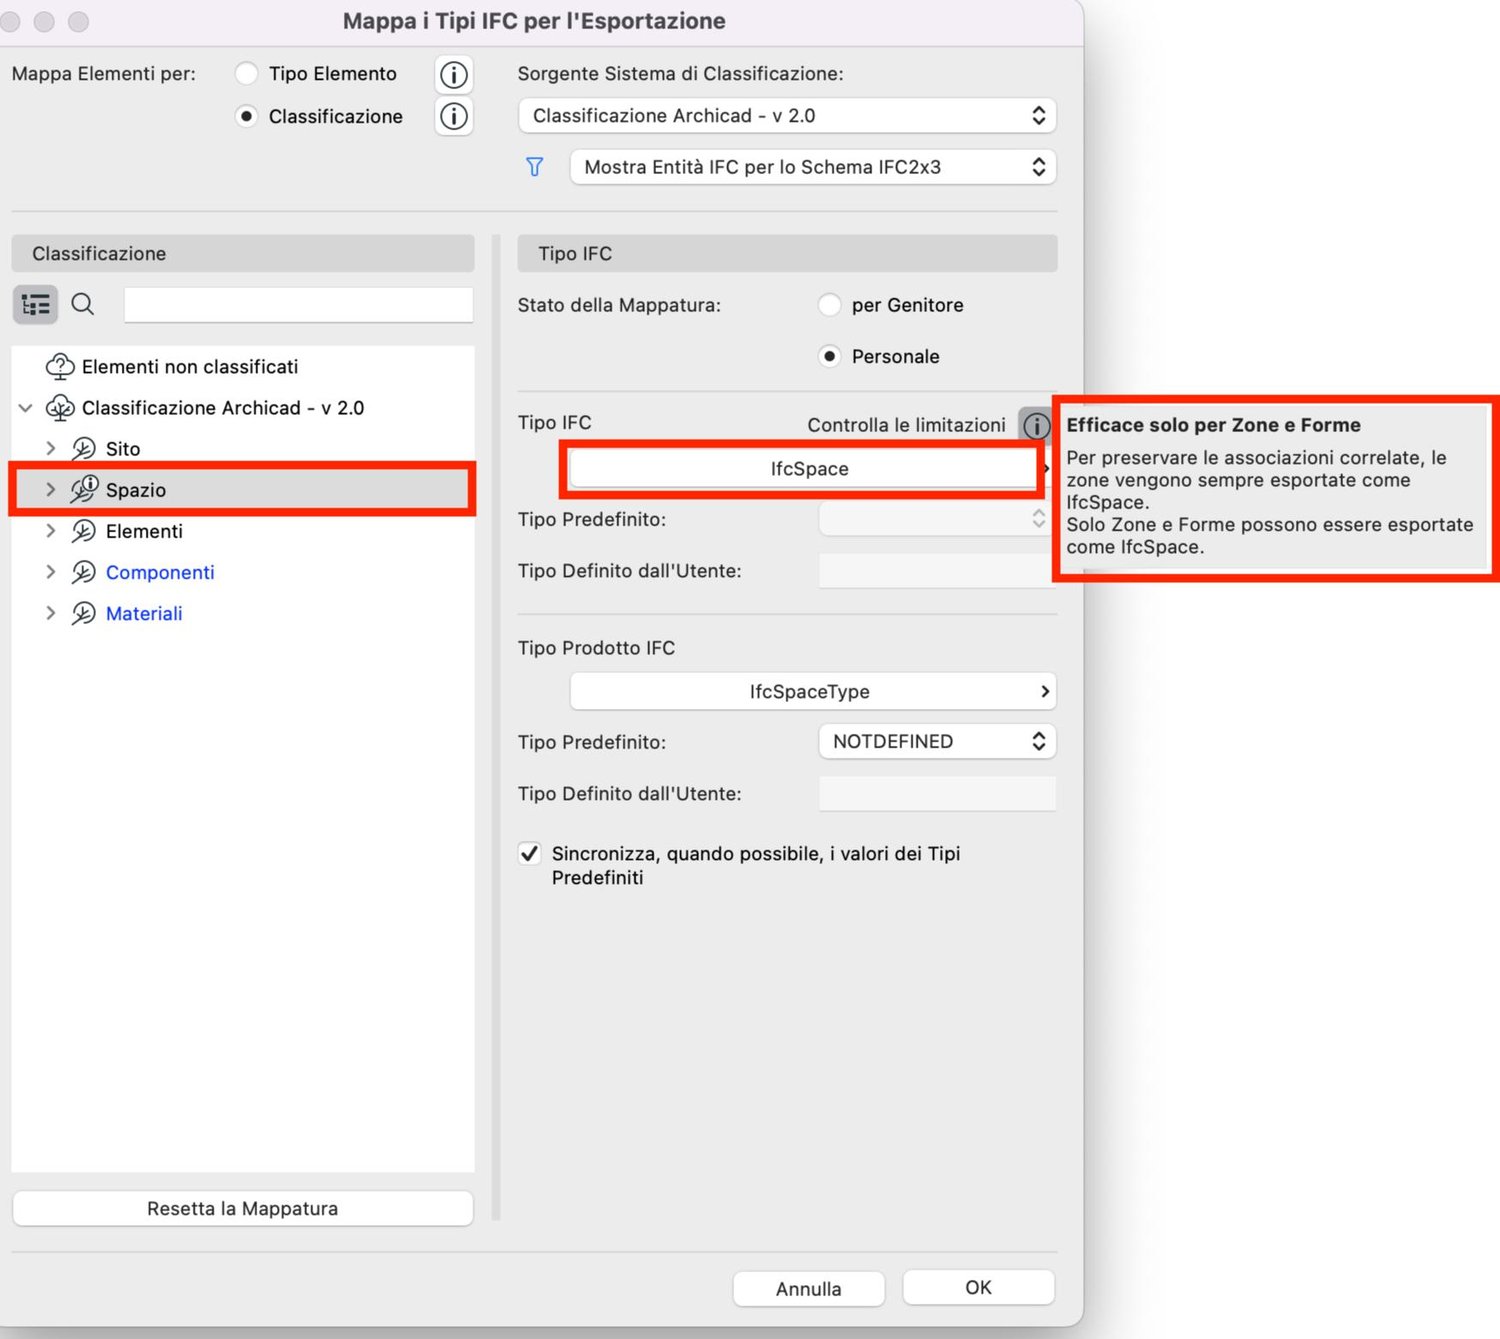
Task: Click the classification search input field
Action: click(298, 305)
